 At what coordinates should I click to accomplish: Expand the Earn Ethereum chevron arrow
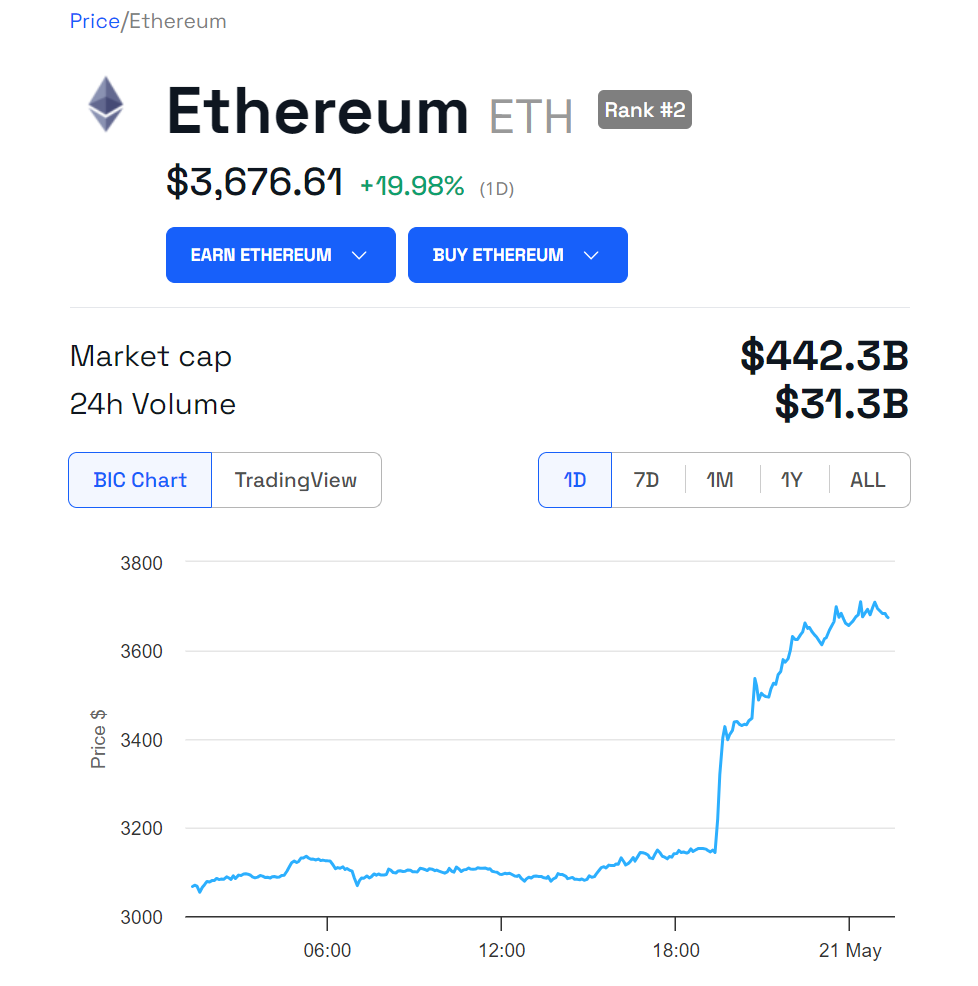click(359, 255)
